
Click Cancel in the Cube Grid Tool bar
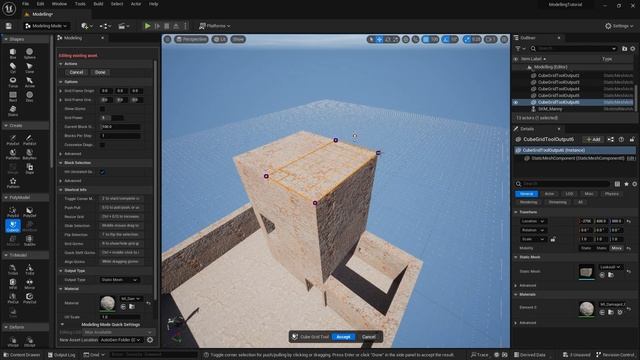(x=369, y=337)
